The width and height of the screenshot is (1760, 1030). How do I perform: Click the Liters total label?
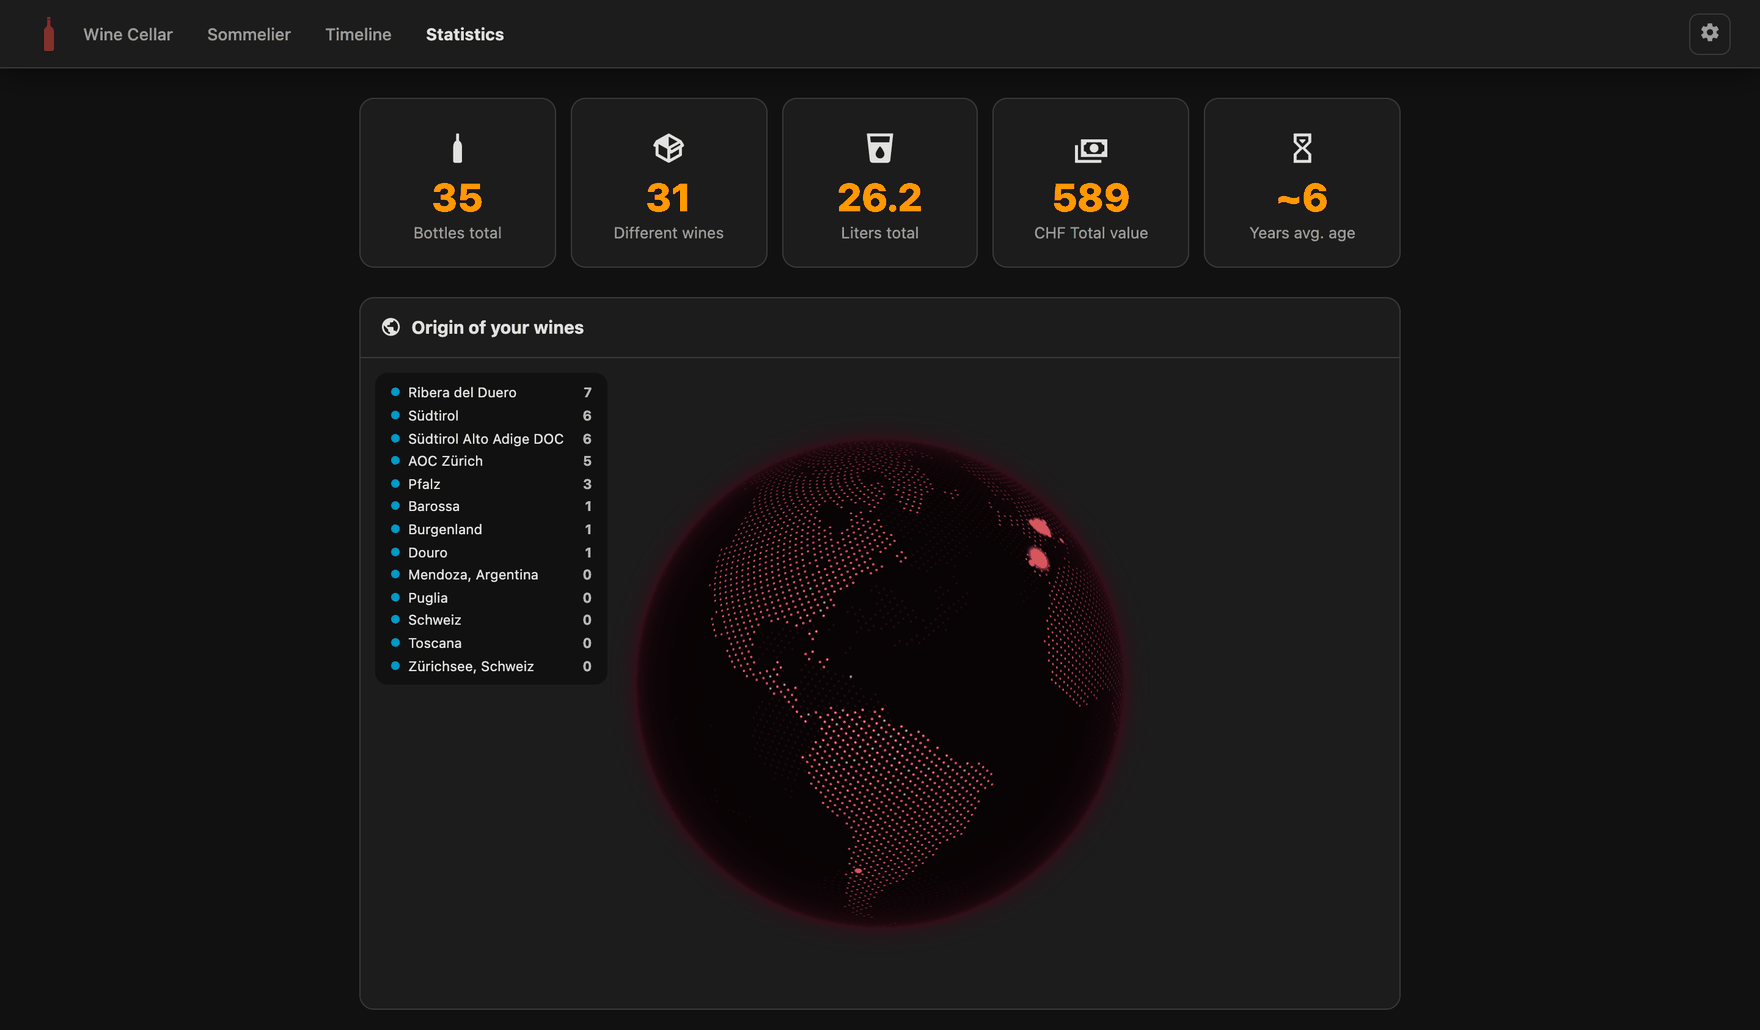[880, 233]
